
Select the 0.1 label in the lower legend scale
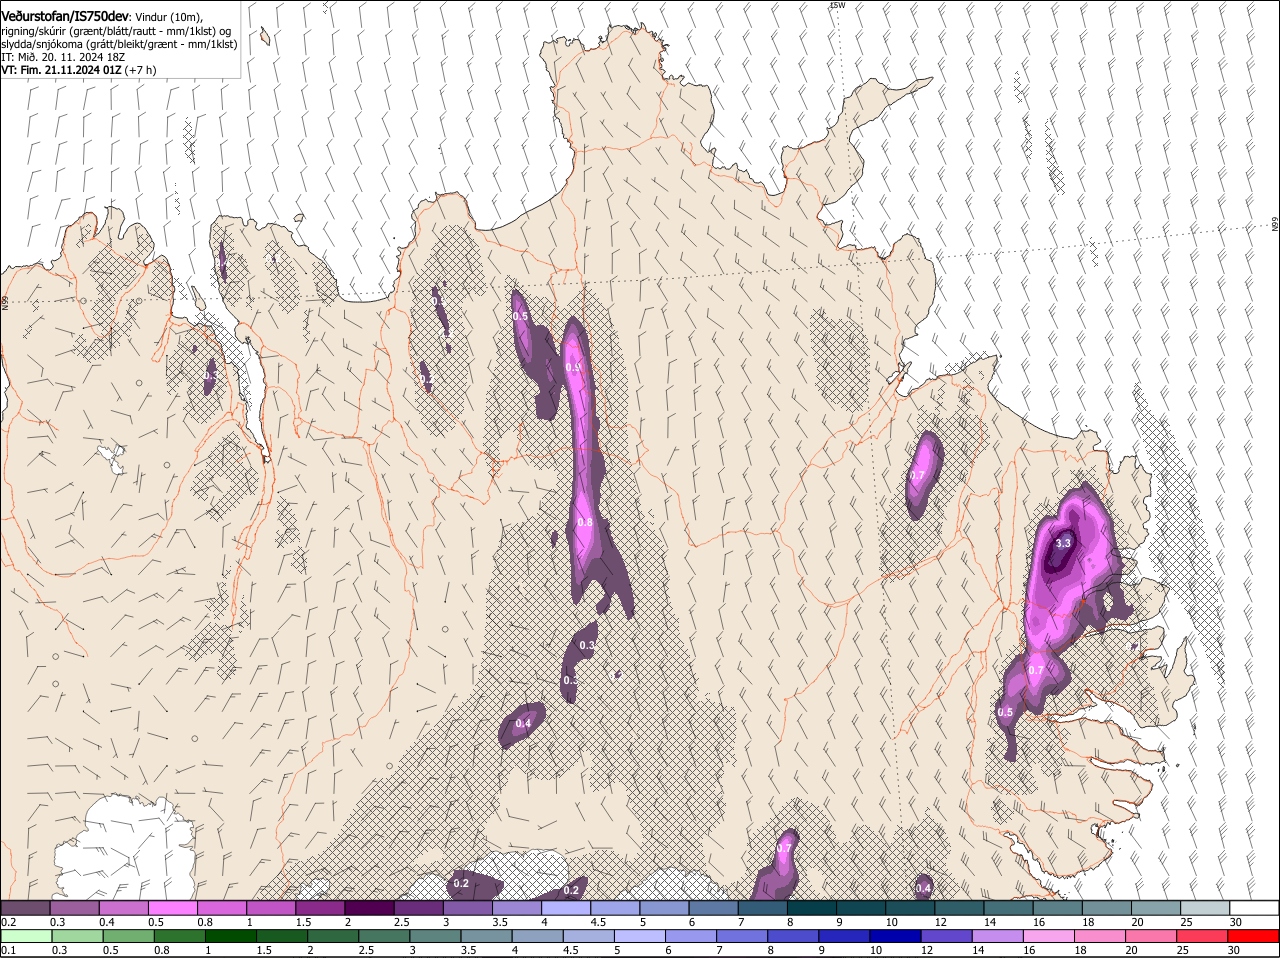click(x=8, y=950)
